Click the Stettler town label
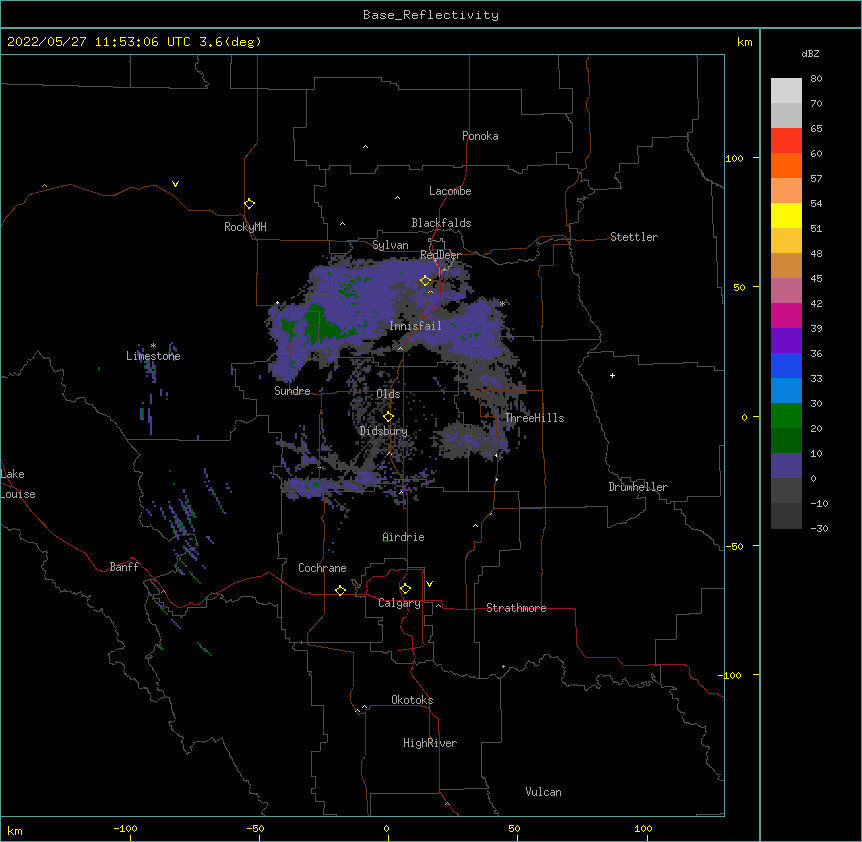The width and height of the screenshot is (862, 842). pyautogui.click(x=634, y=237)
